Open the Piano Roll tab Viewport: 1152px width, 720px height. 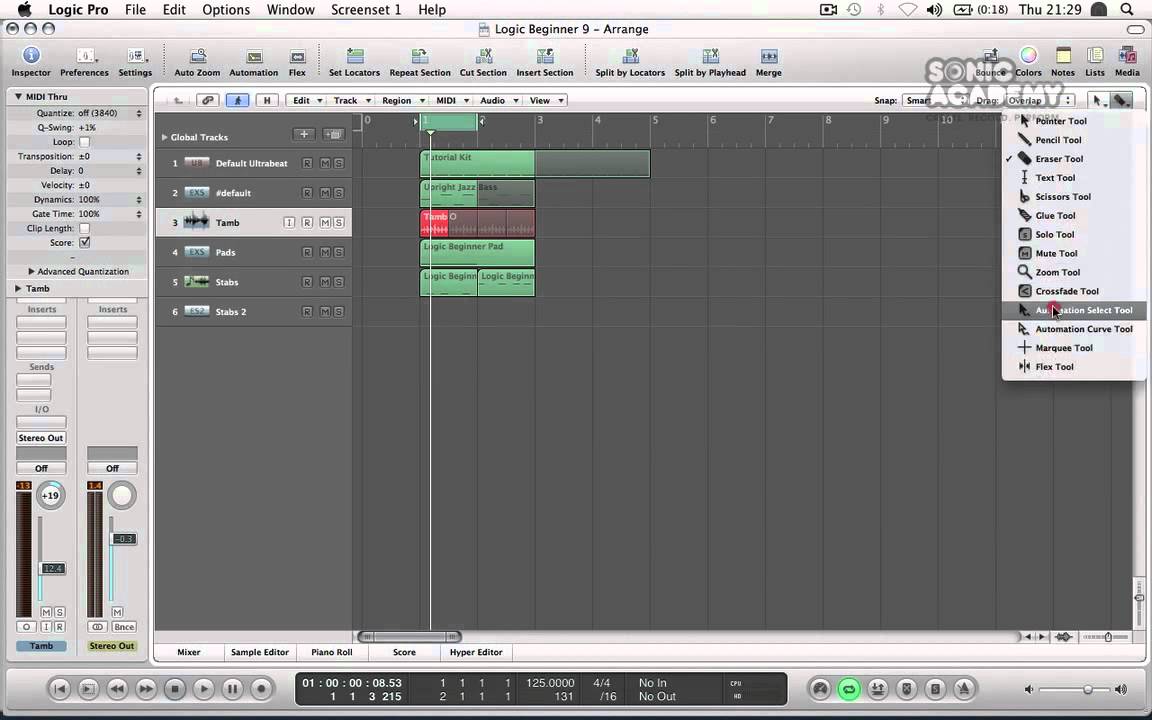(331, 652)
